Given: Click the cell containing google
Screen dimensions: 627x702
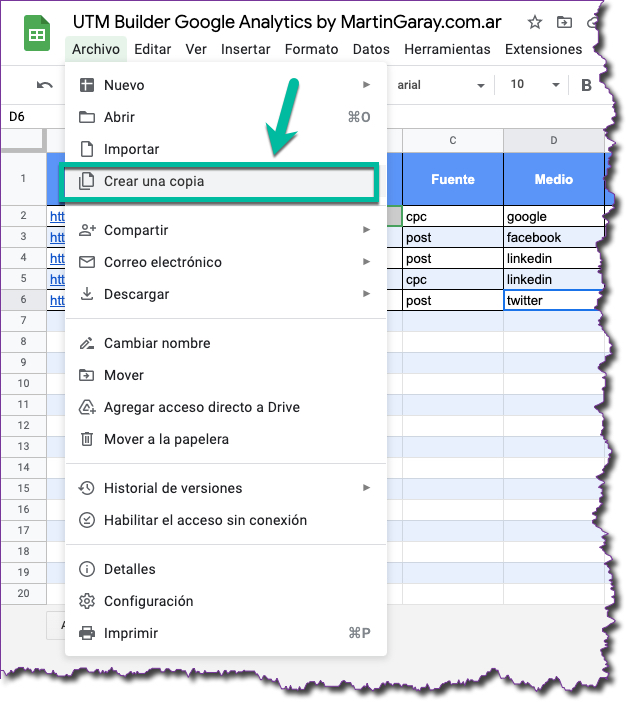Looking at the screenshot, I should (554, 216).
